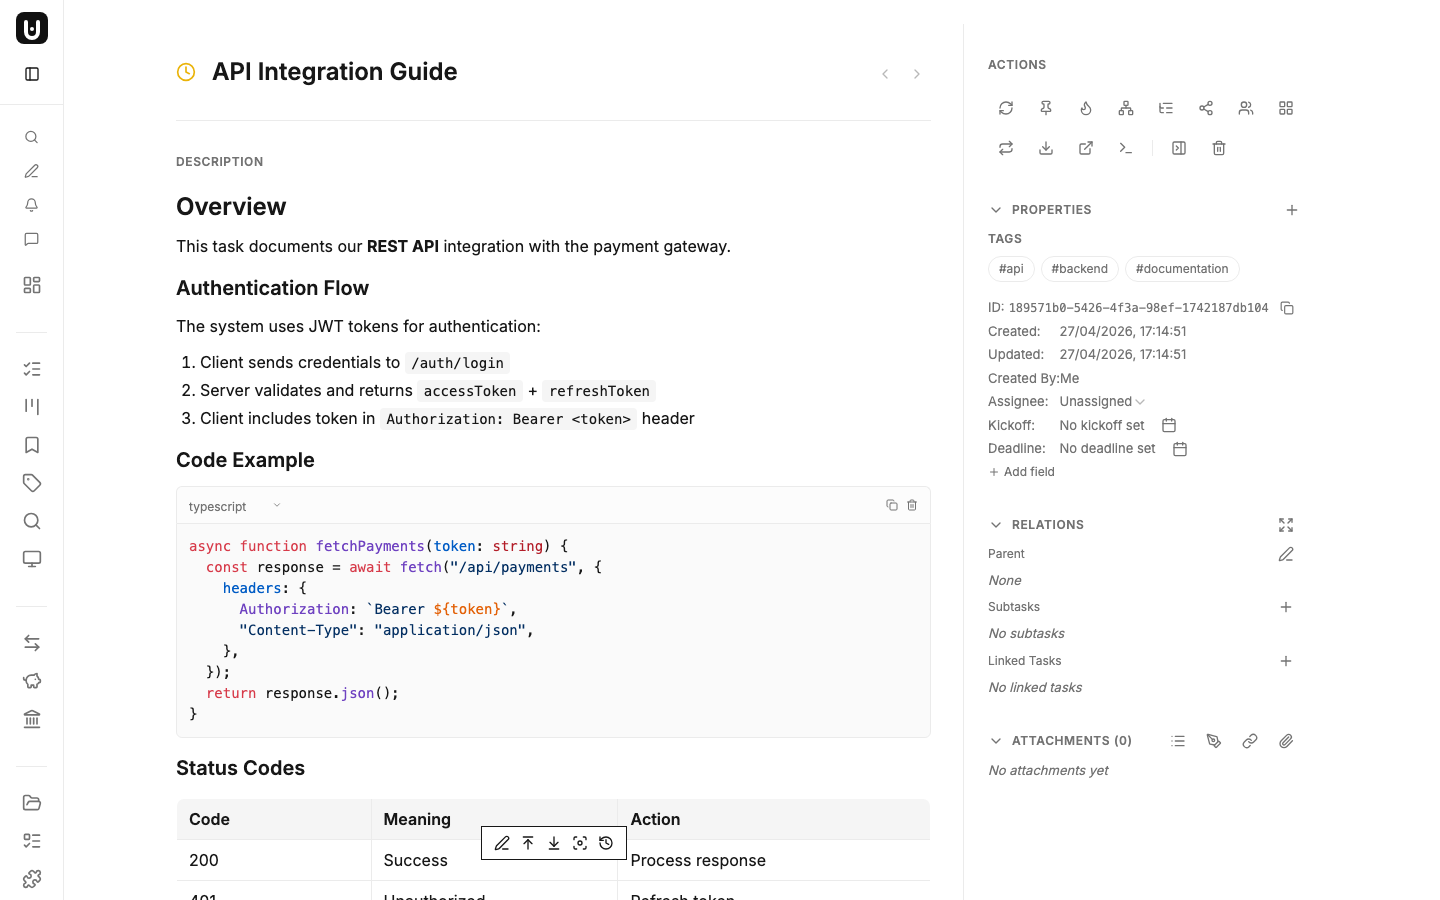Delete the task using the trash icon
Viewport: 1440px width, 900px height.
click(x=1218, y=147)
